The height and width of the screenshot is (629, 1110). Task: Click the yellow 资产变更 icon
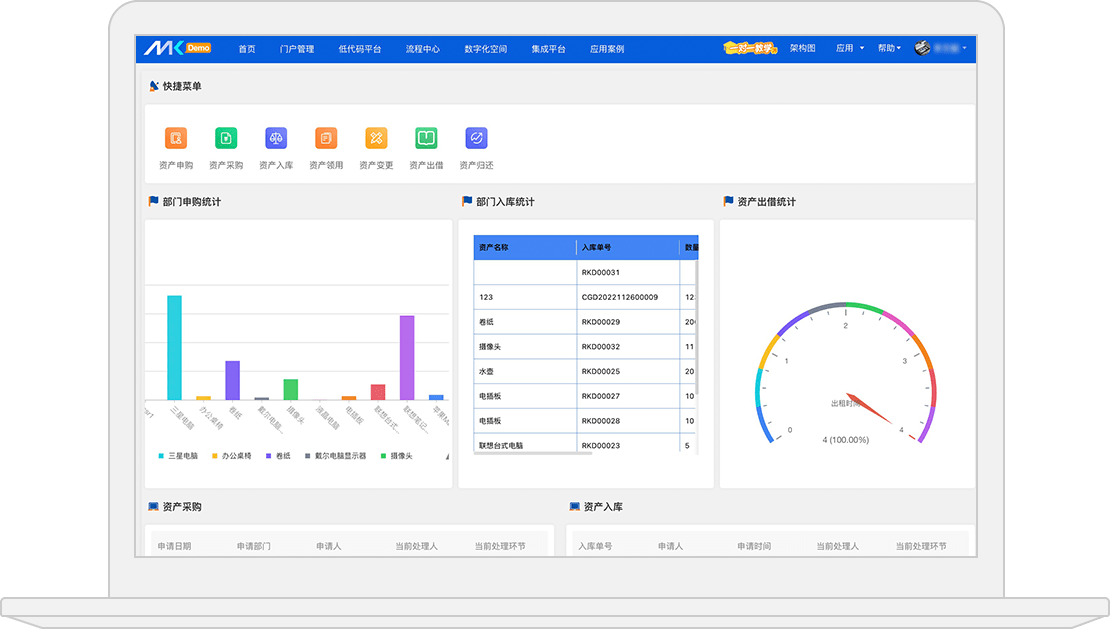click(x=376, y=139)
